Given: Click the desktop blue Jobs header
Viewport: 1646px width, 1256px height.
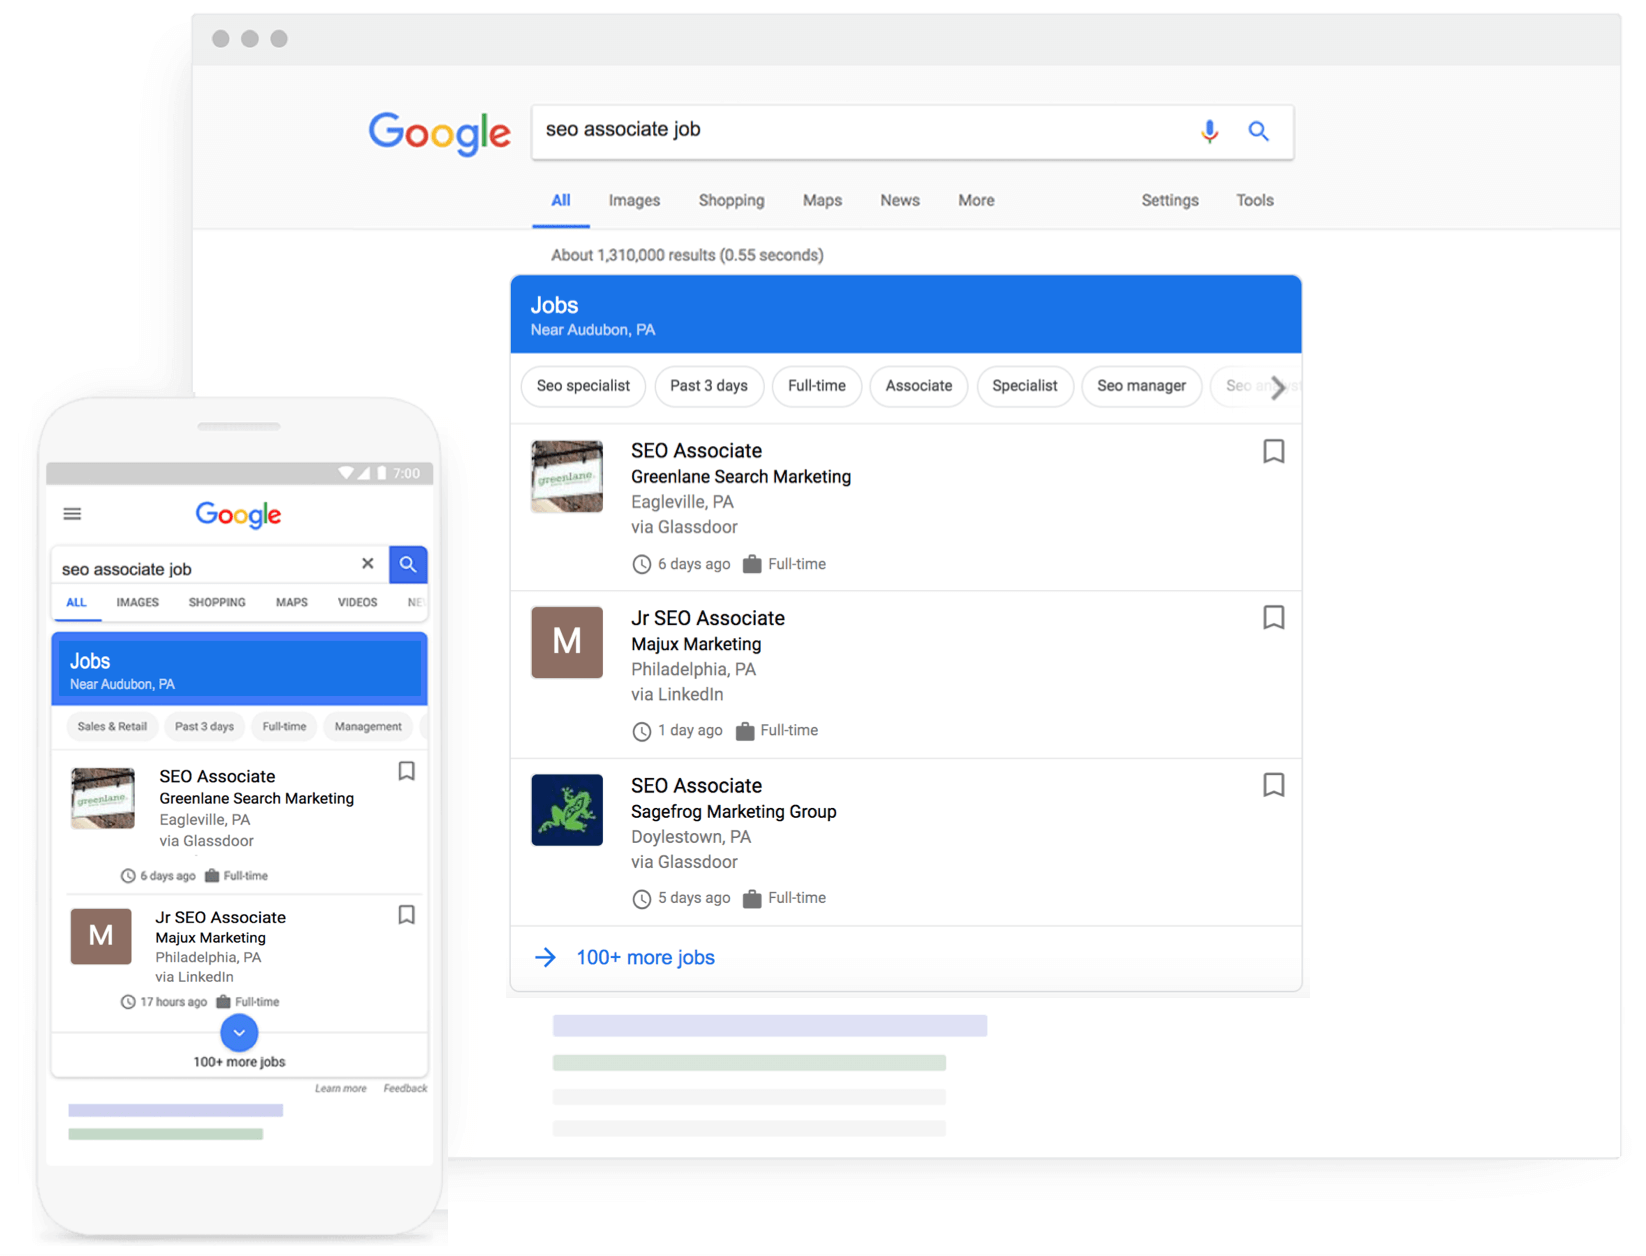Looking at the screenshot, I should [906, 314].
